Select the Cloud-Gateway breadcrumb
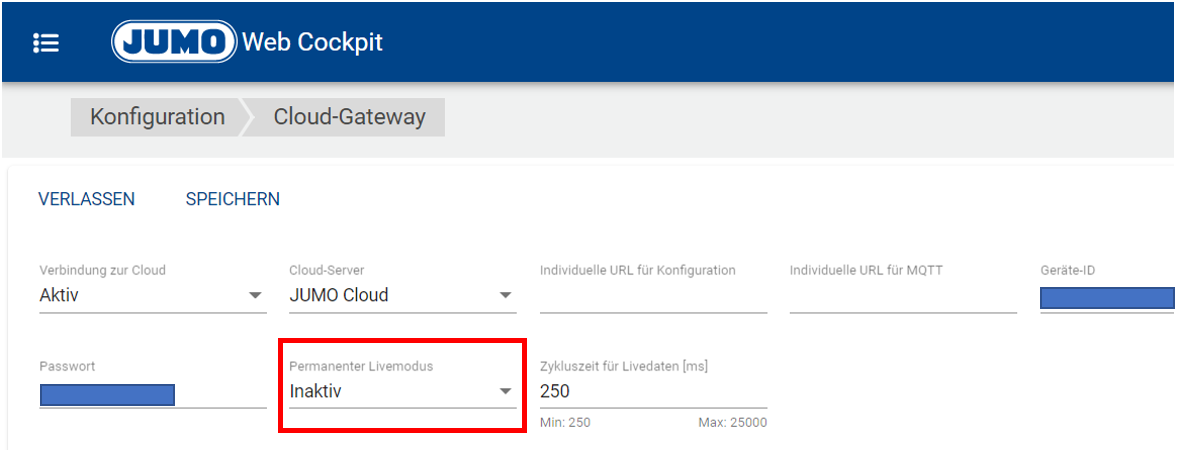 [349, 117]
